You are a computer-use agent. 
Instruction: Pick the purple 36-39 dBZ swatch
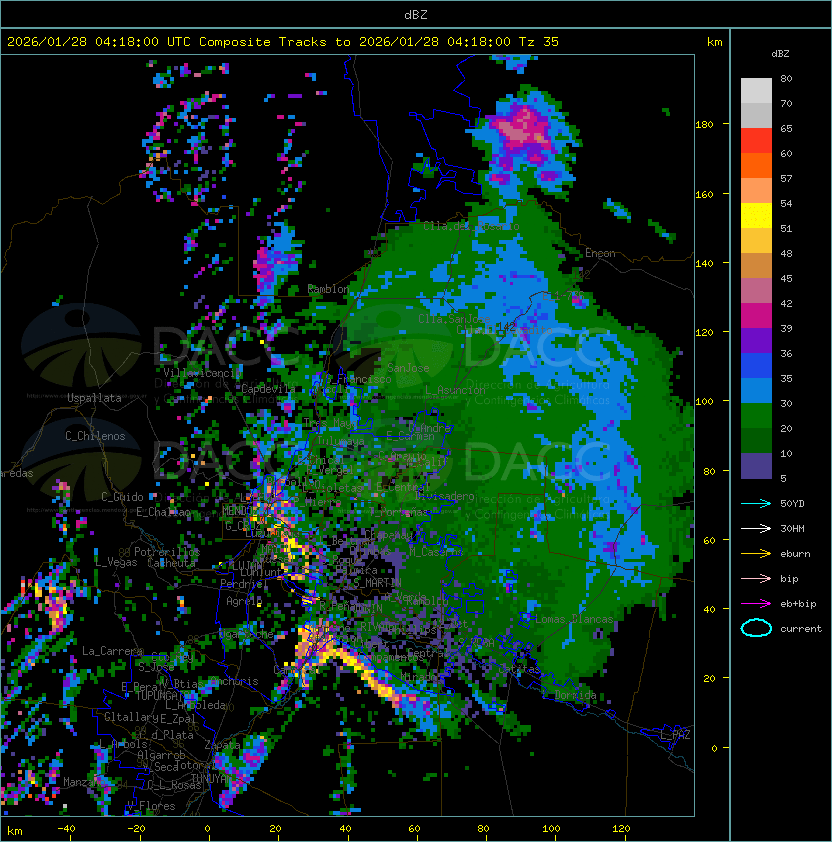point(756,341)
